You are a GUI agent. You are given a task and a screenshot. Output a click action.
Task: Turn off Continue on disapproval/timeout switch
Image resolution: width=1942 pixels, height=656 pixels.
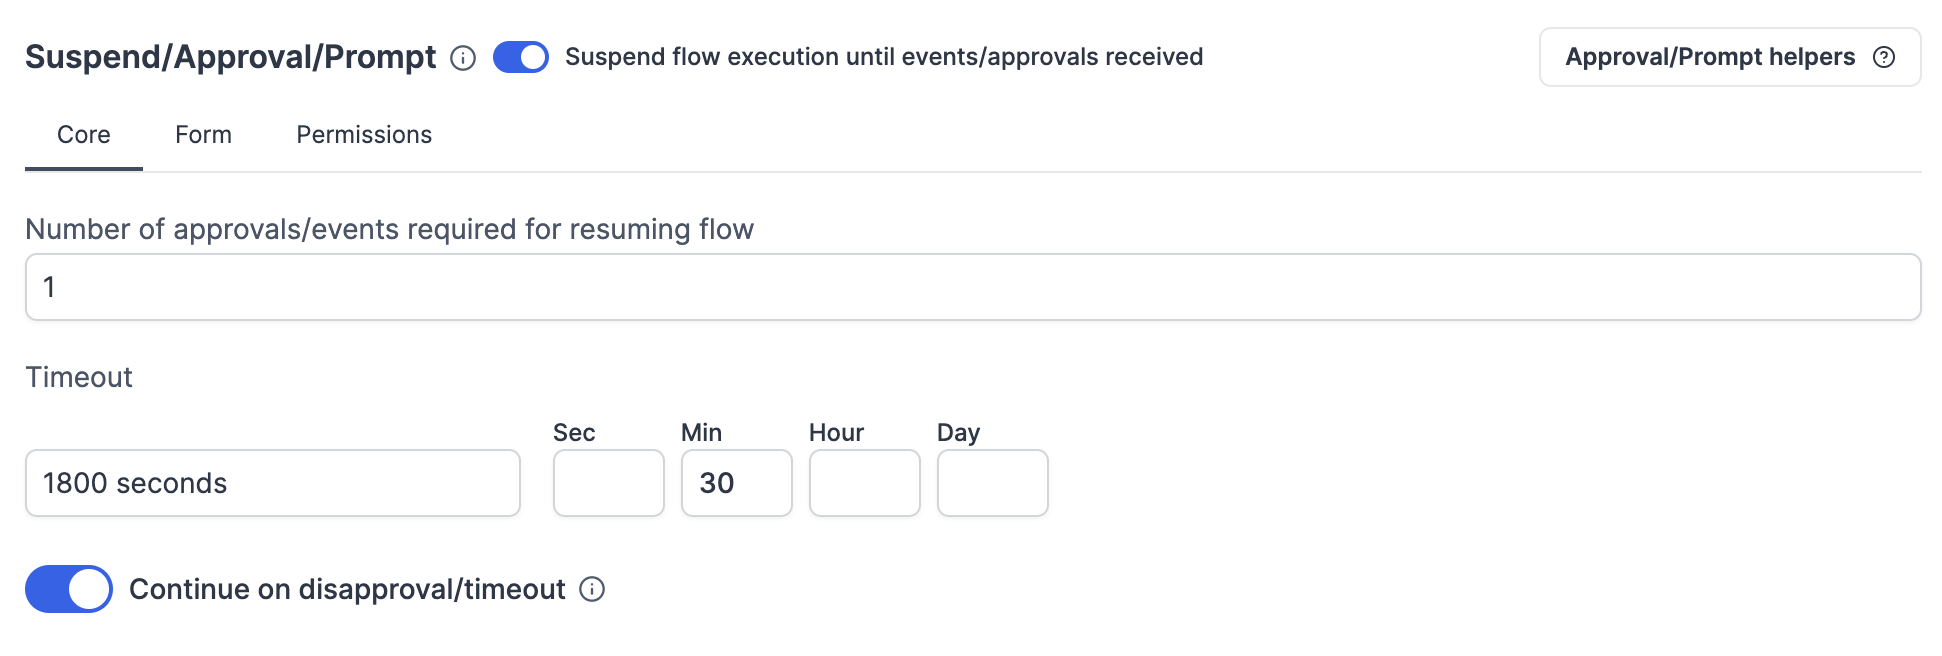point(69,589)
